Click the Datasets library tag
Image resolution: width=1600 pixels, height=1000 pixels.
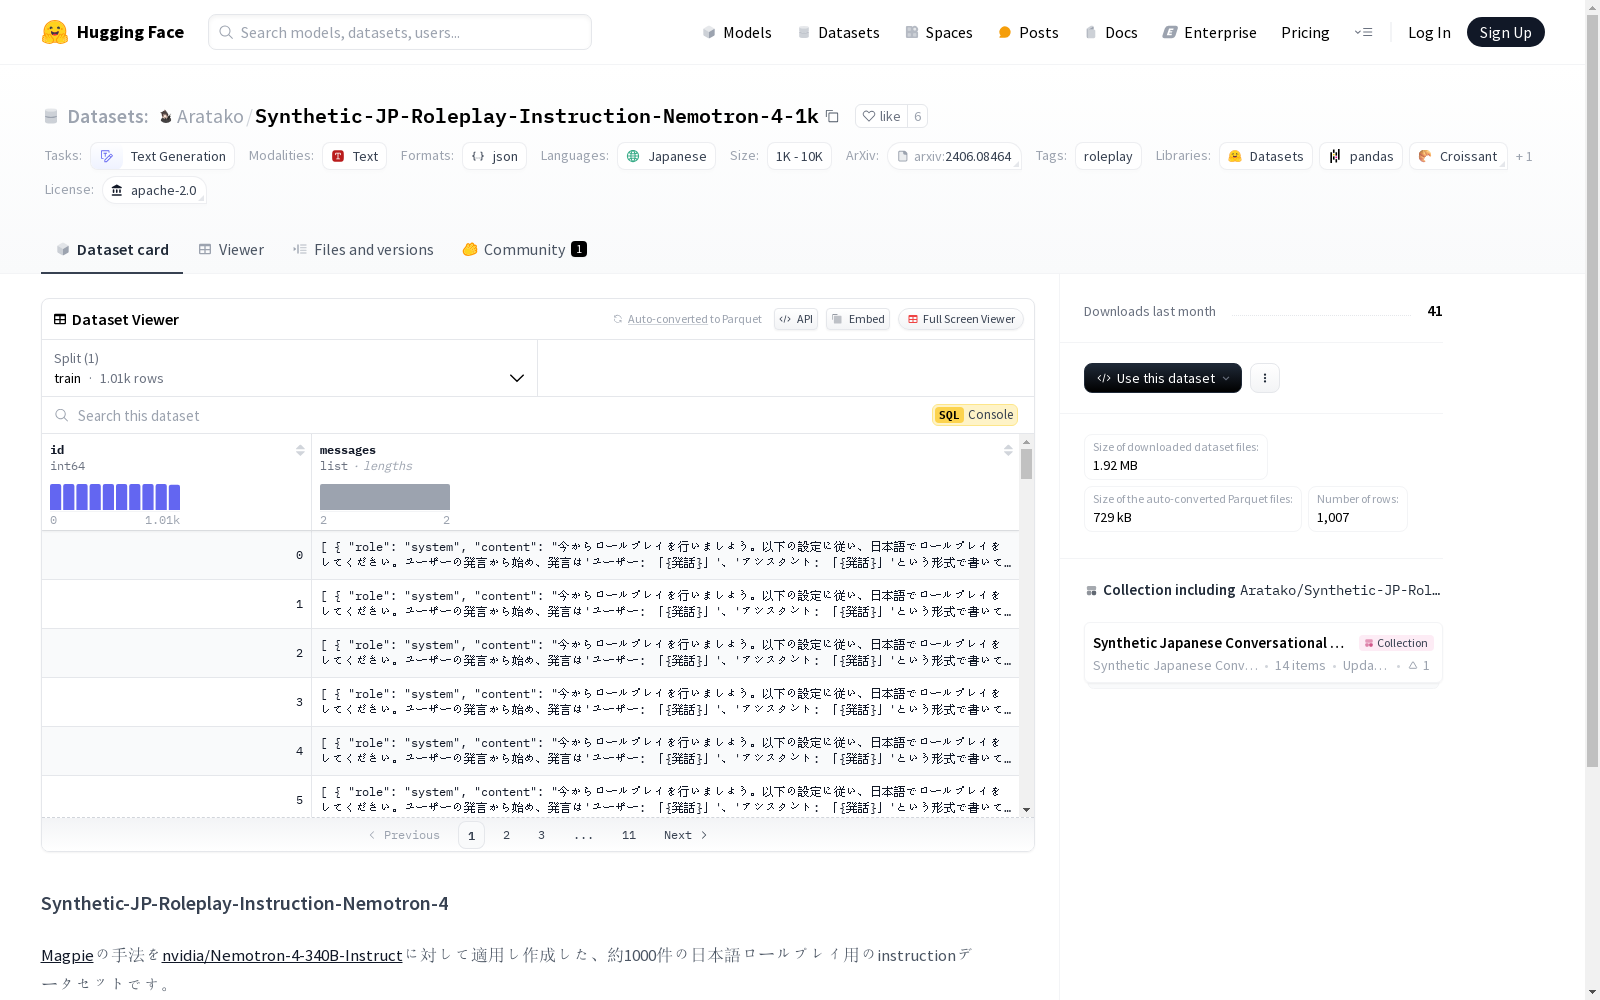click(1266, 156)
